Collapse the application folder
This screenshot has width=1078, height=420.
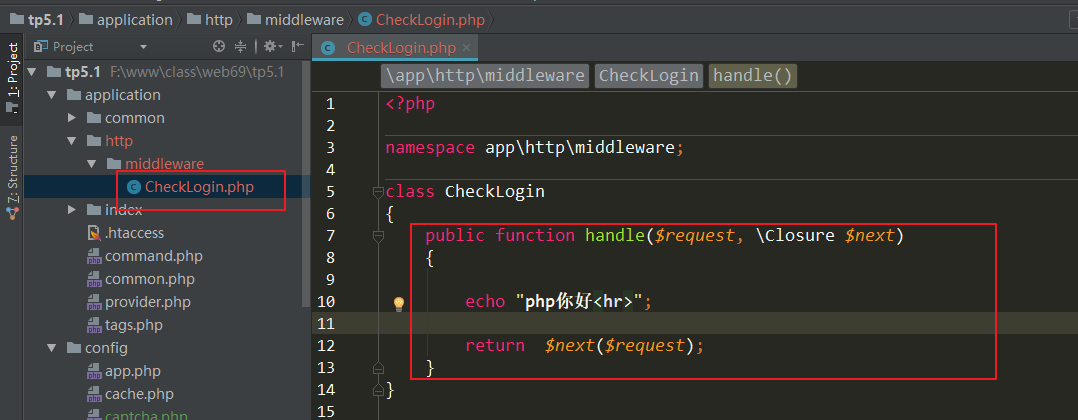51,95
